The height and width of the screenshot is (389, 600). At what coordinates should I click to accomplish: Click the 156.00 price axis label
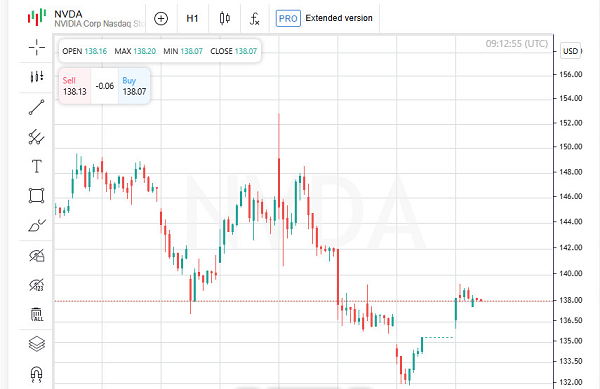point(571,74)
